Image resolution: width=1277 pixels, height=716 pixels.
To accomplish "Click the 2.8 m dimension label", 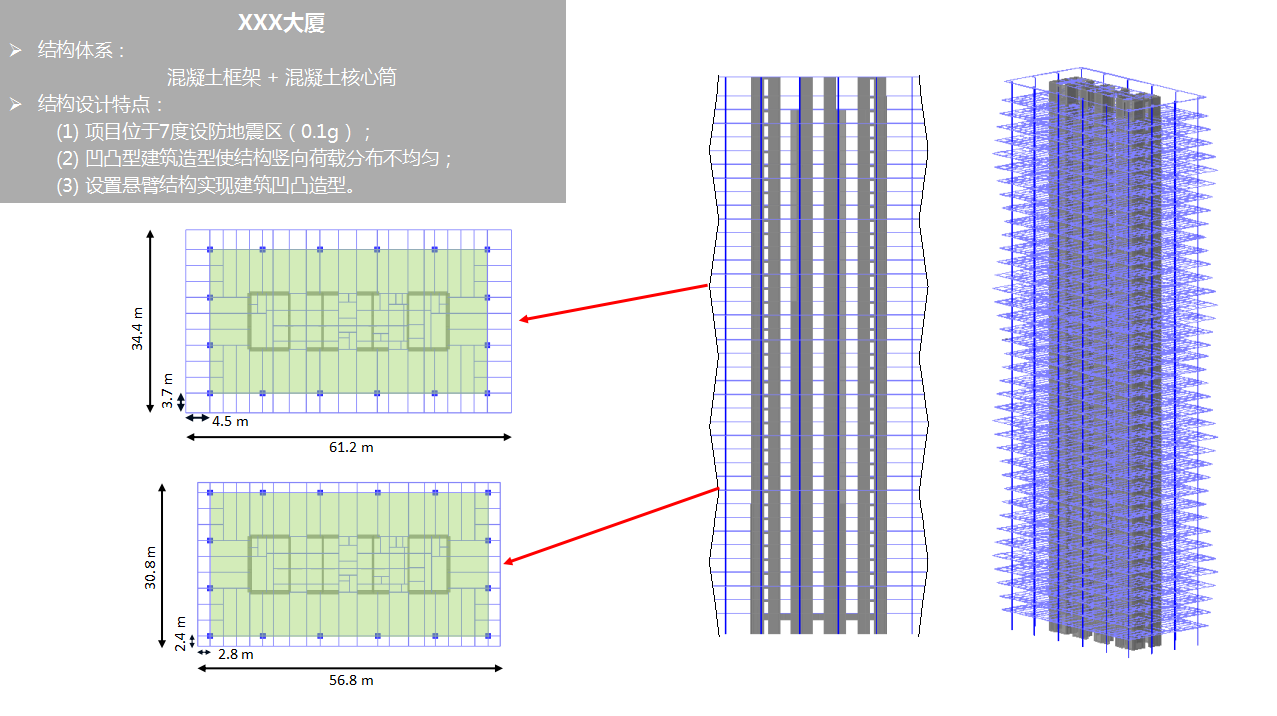I will coord(236,654).
